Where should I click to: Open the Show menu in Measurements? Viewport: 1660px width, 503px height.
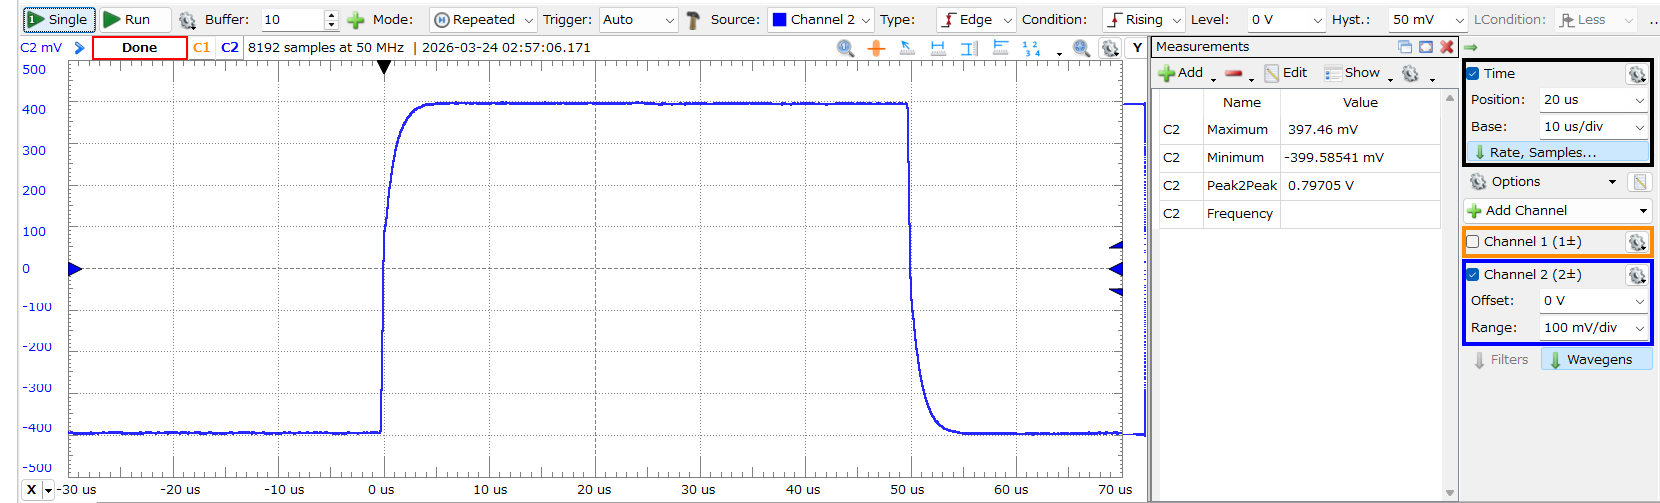click(x=1353, y=73)
